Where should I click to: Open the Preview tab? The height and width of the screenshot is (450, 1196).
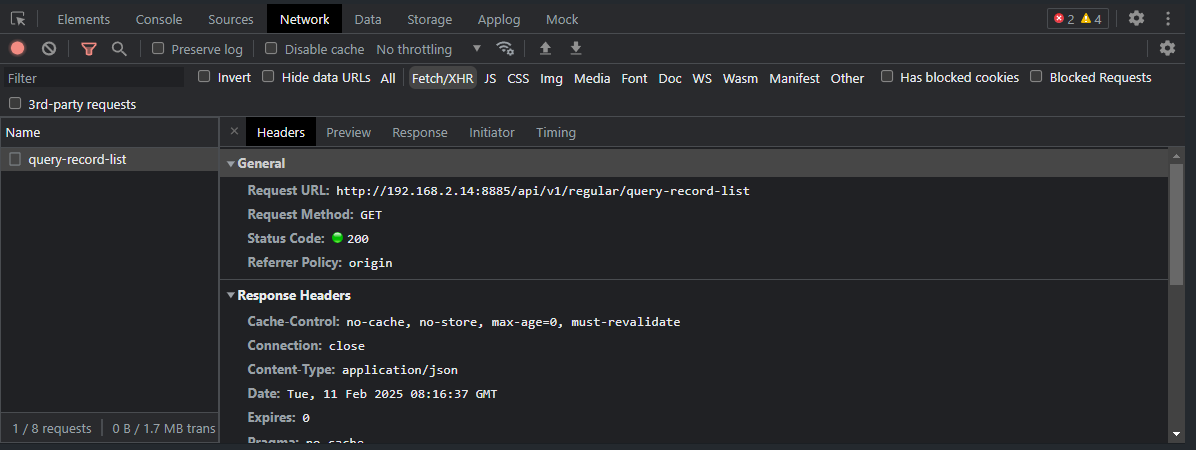click(348, 132)
